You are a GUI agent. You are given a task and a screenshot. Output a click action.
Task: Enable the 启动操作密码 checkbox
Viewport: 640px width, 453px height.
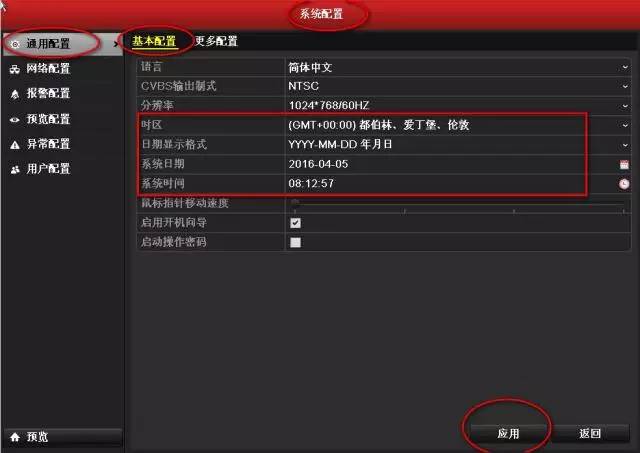pos(296,242)
